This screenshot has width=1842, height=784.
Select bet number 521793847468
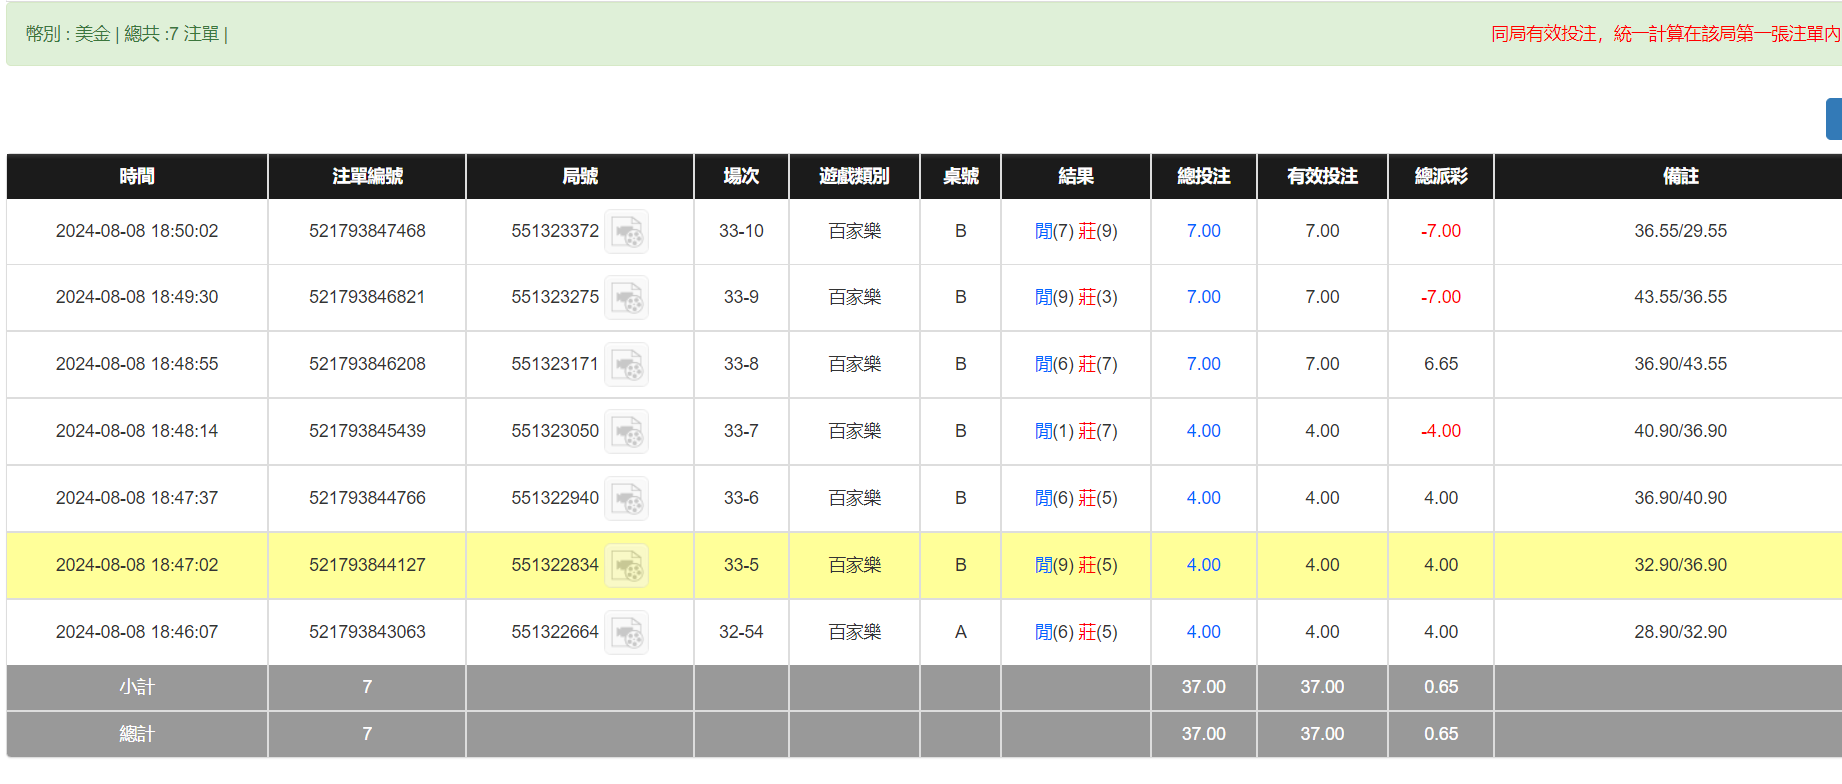click(x=367, y=231)
